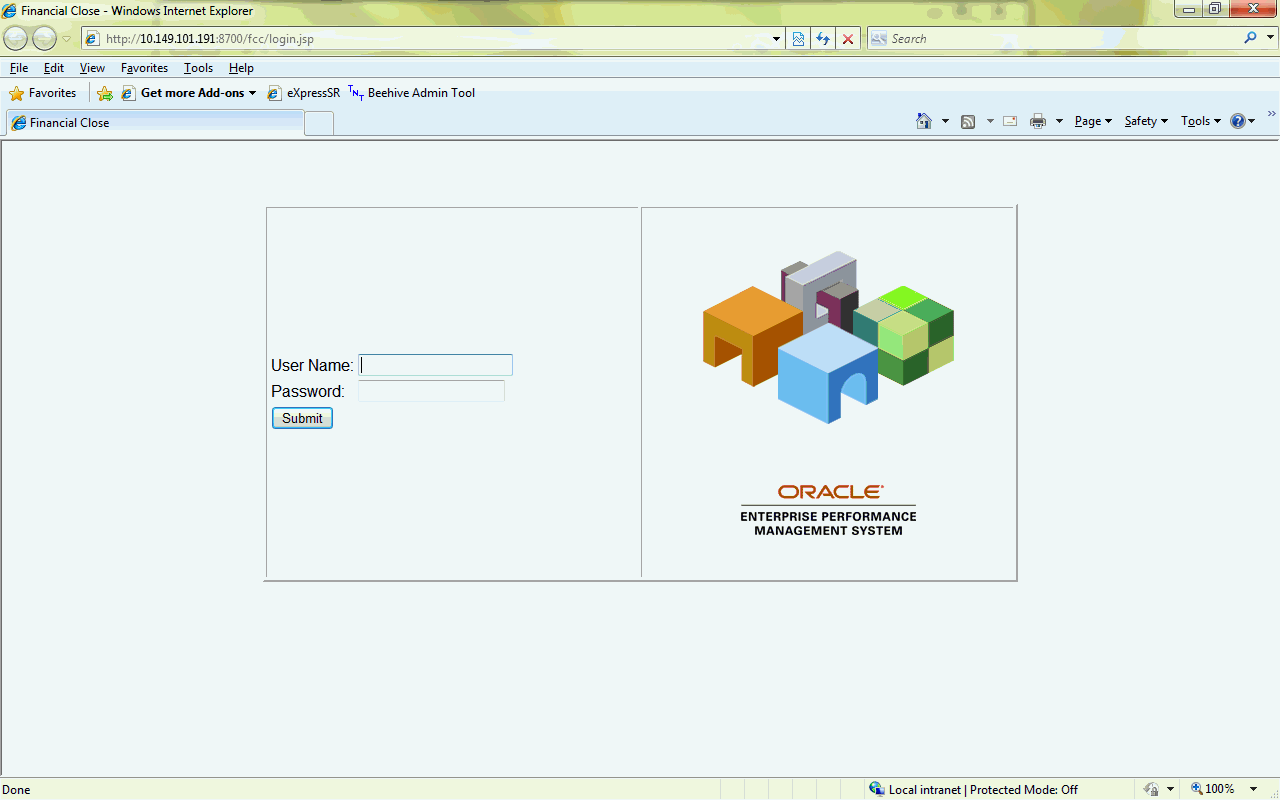
Task: Run search with the magnifying glass icon
Action: (x=1249, y=38)
